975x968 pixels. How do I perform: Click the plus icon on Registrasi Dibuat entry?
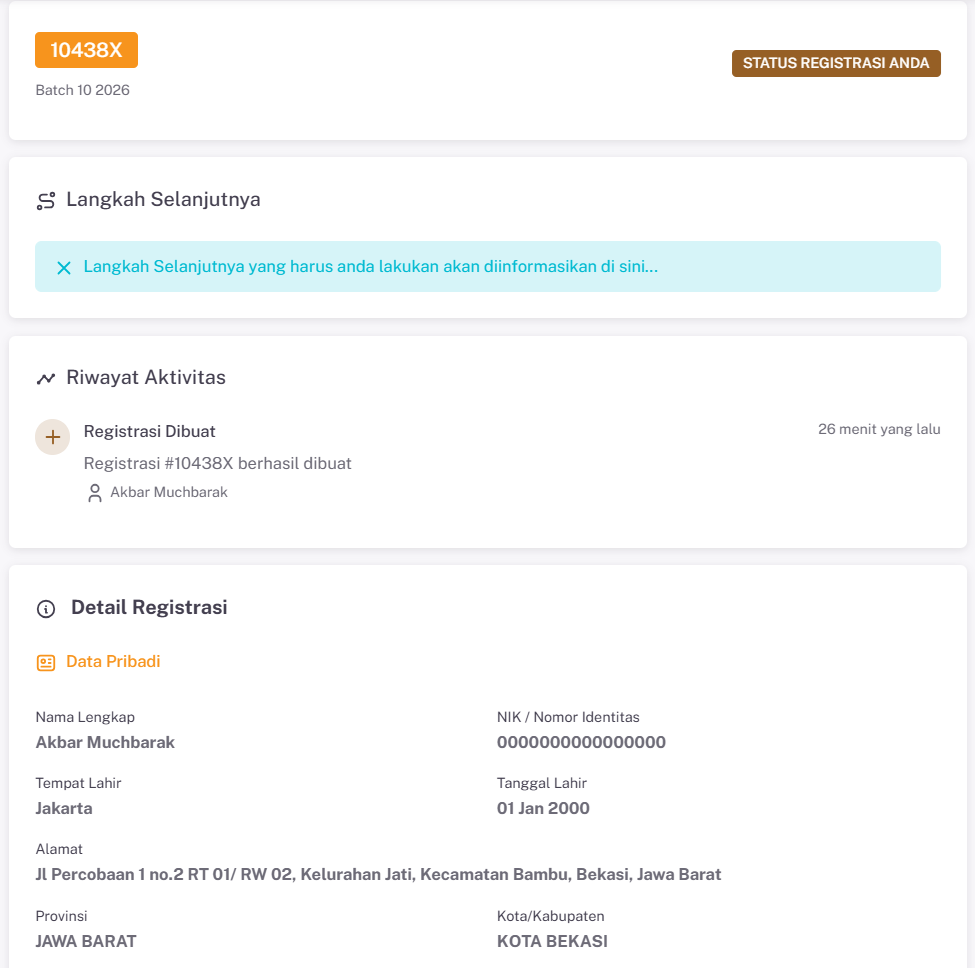pyautogui.click(x=52, y=437)
